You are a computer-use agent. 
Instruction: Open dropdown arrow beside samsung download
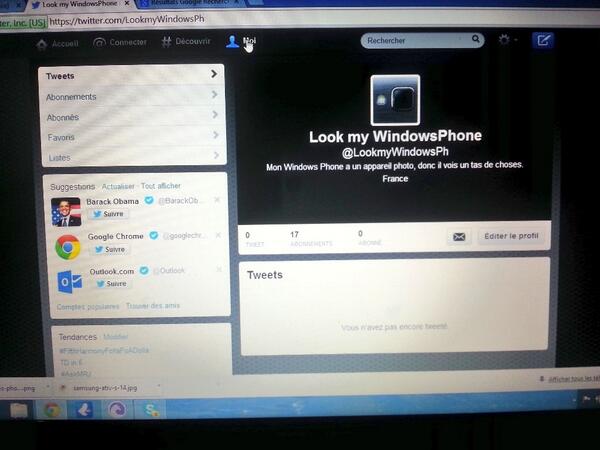[158, 386]
